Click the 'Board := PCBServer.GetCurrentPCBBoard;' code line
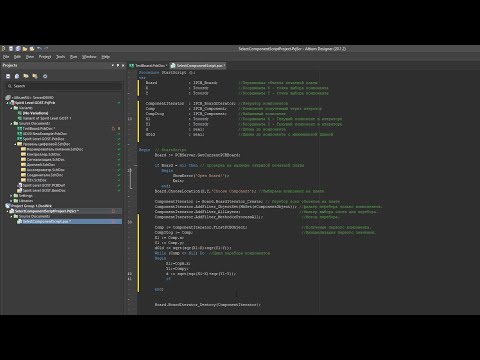480x360 pixels. [x=197, y=155]
